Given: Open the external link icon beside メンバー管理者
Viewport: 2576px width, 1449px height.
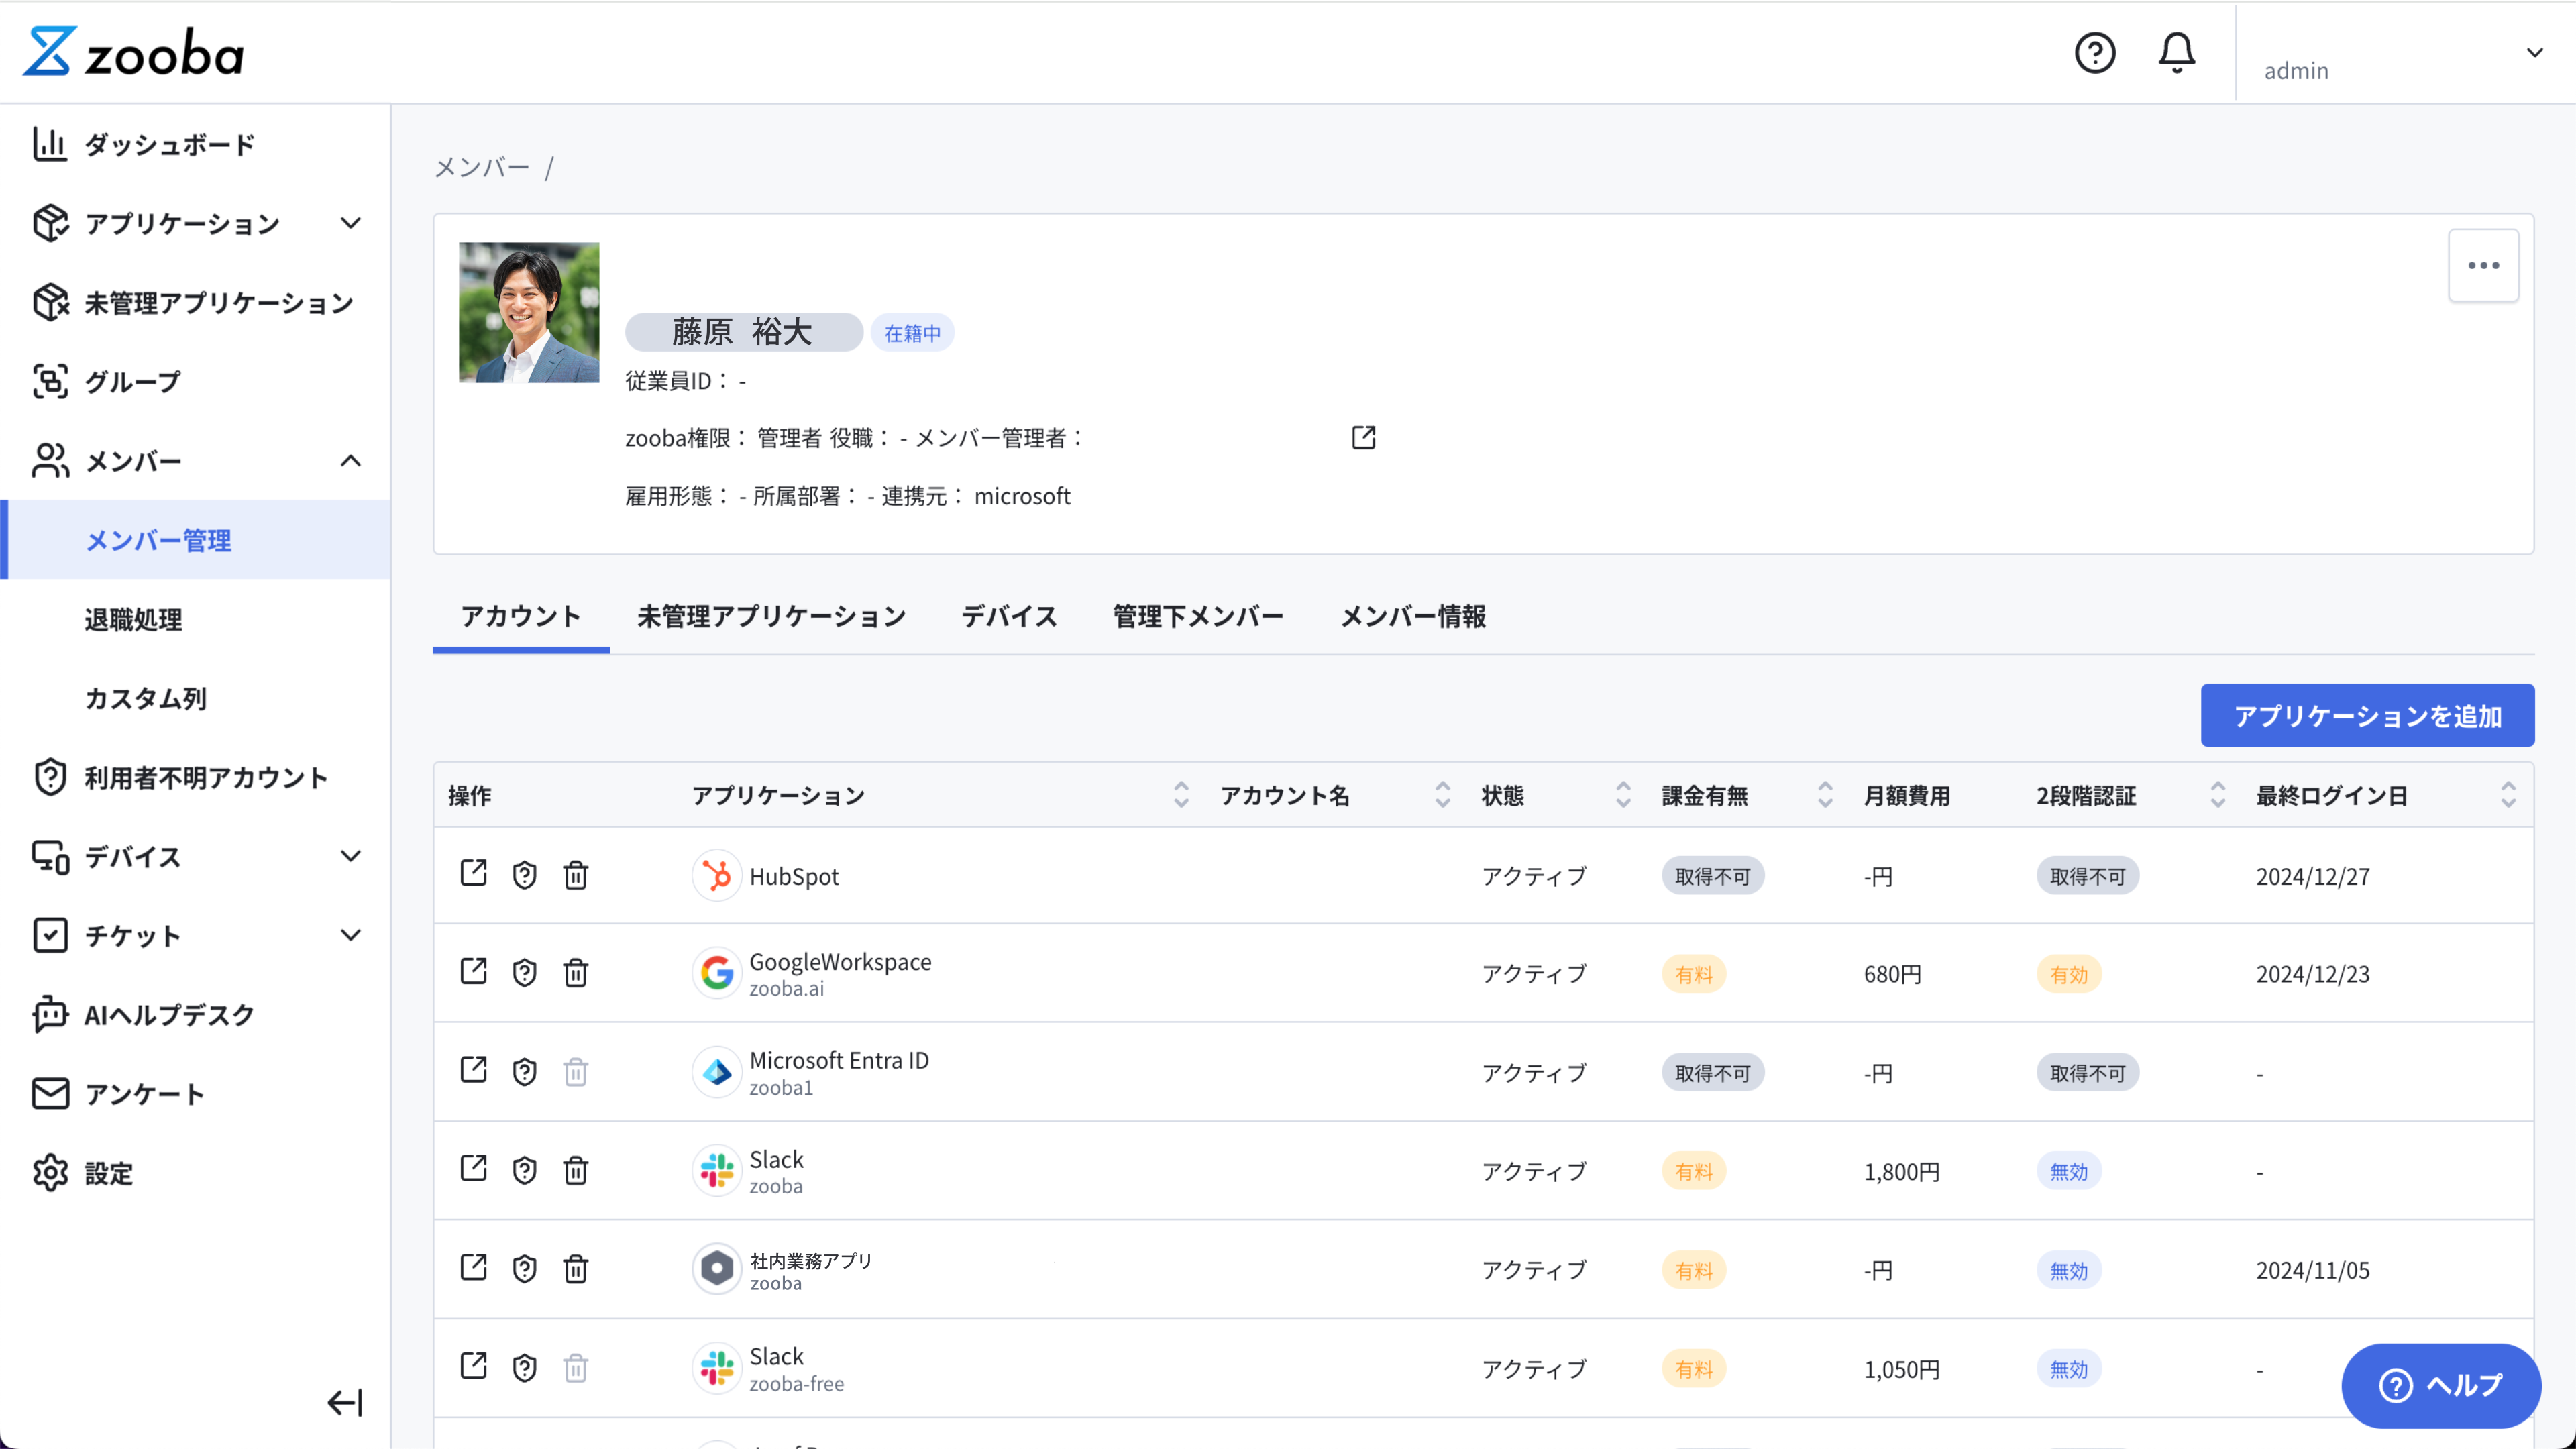Looking at the screenshot, I should coord(1363,437).
